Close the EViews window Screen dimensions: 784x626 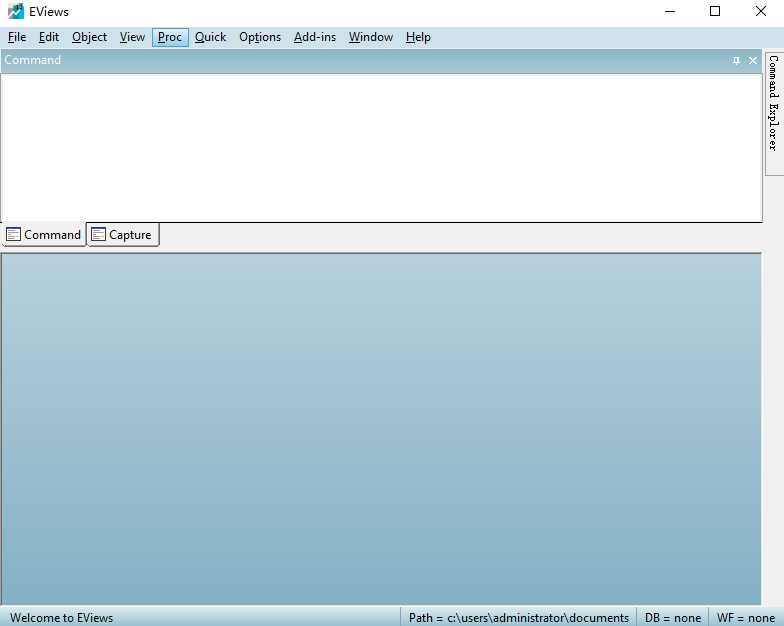760,11
